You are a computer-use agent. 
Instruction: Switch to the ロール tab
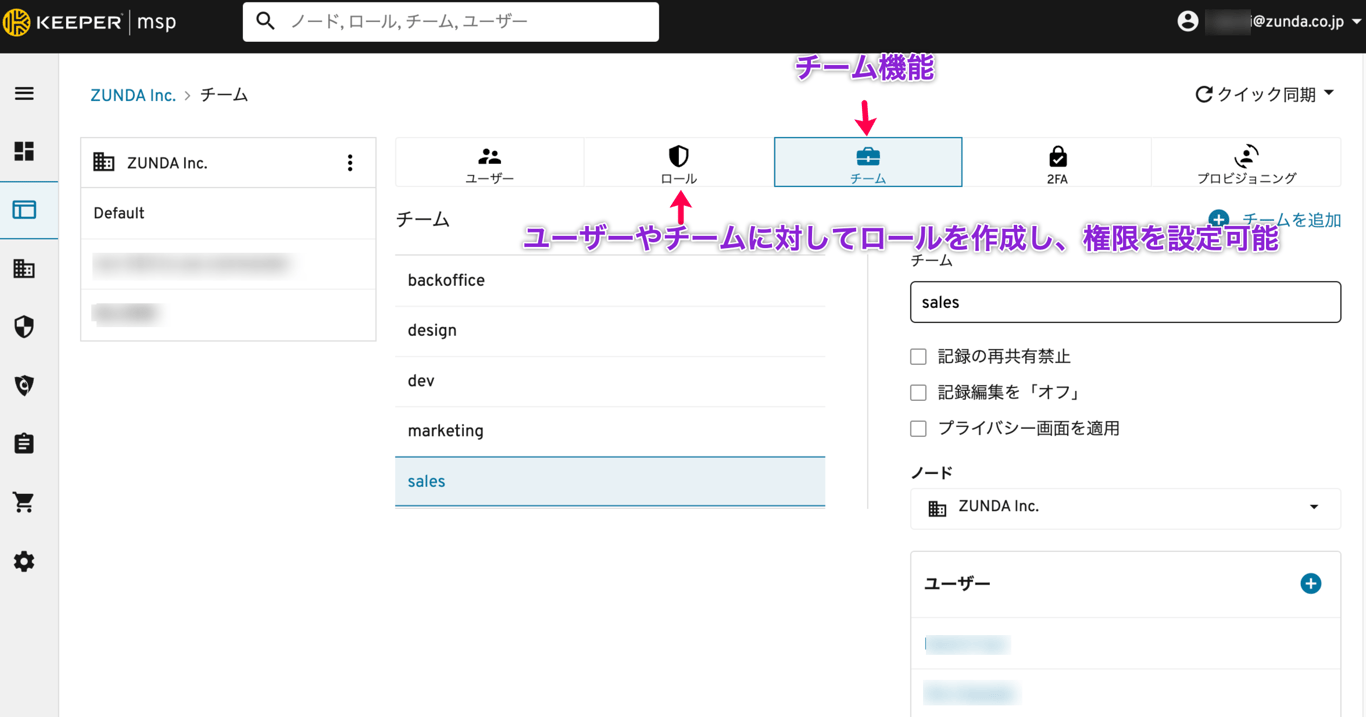[x=678, y=162]
